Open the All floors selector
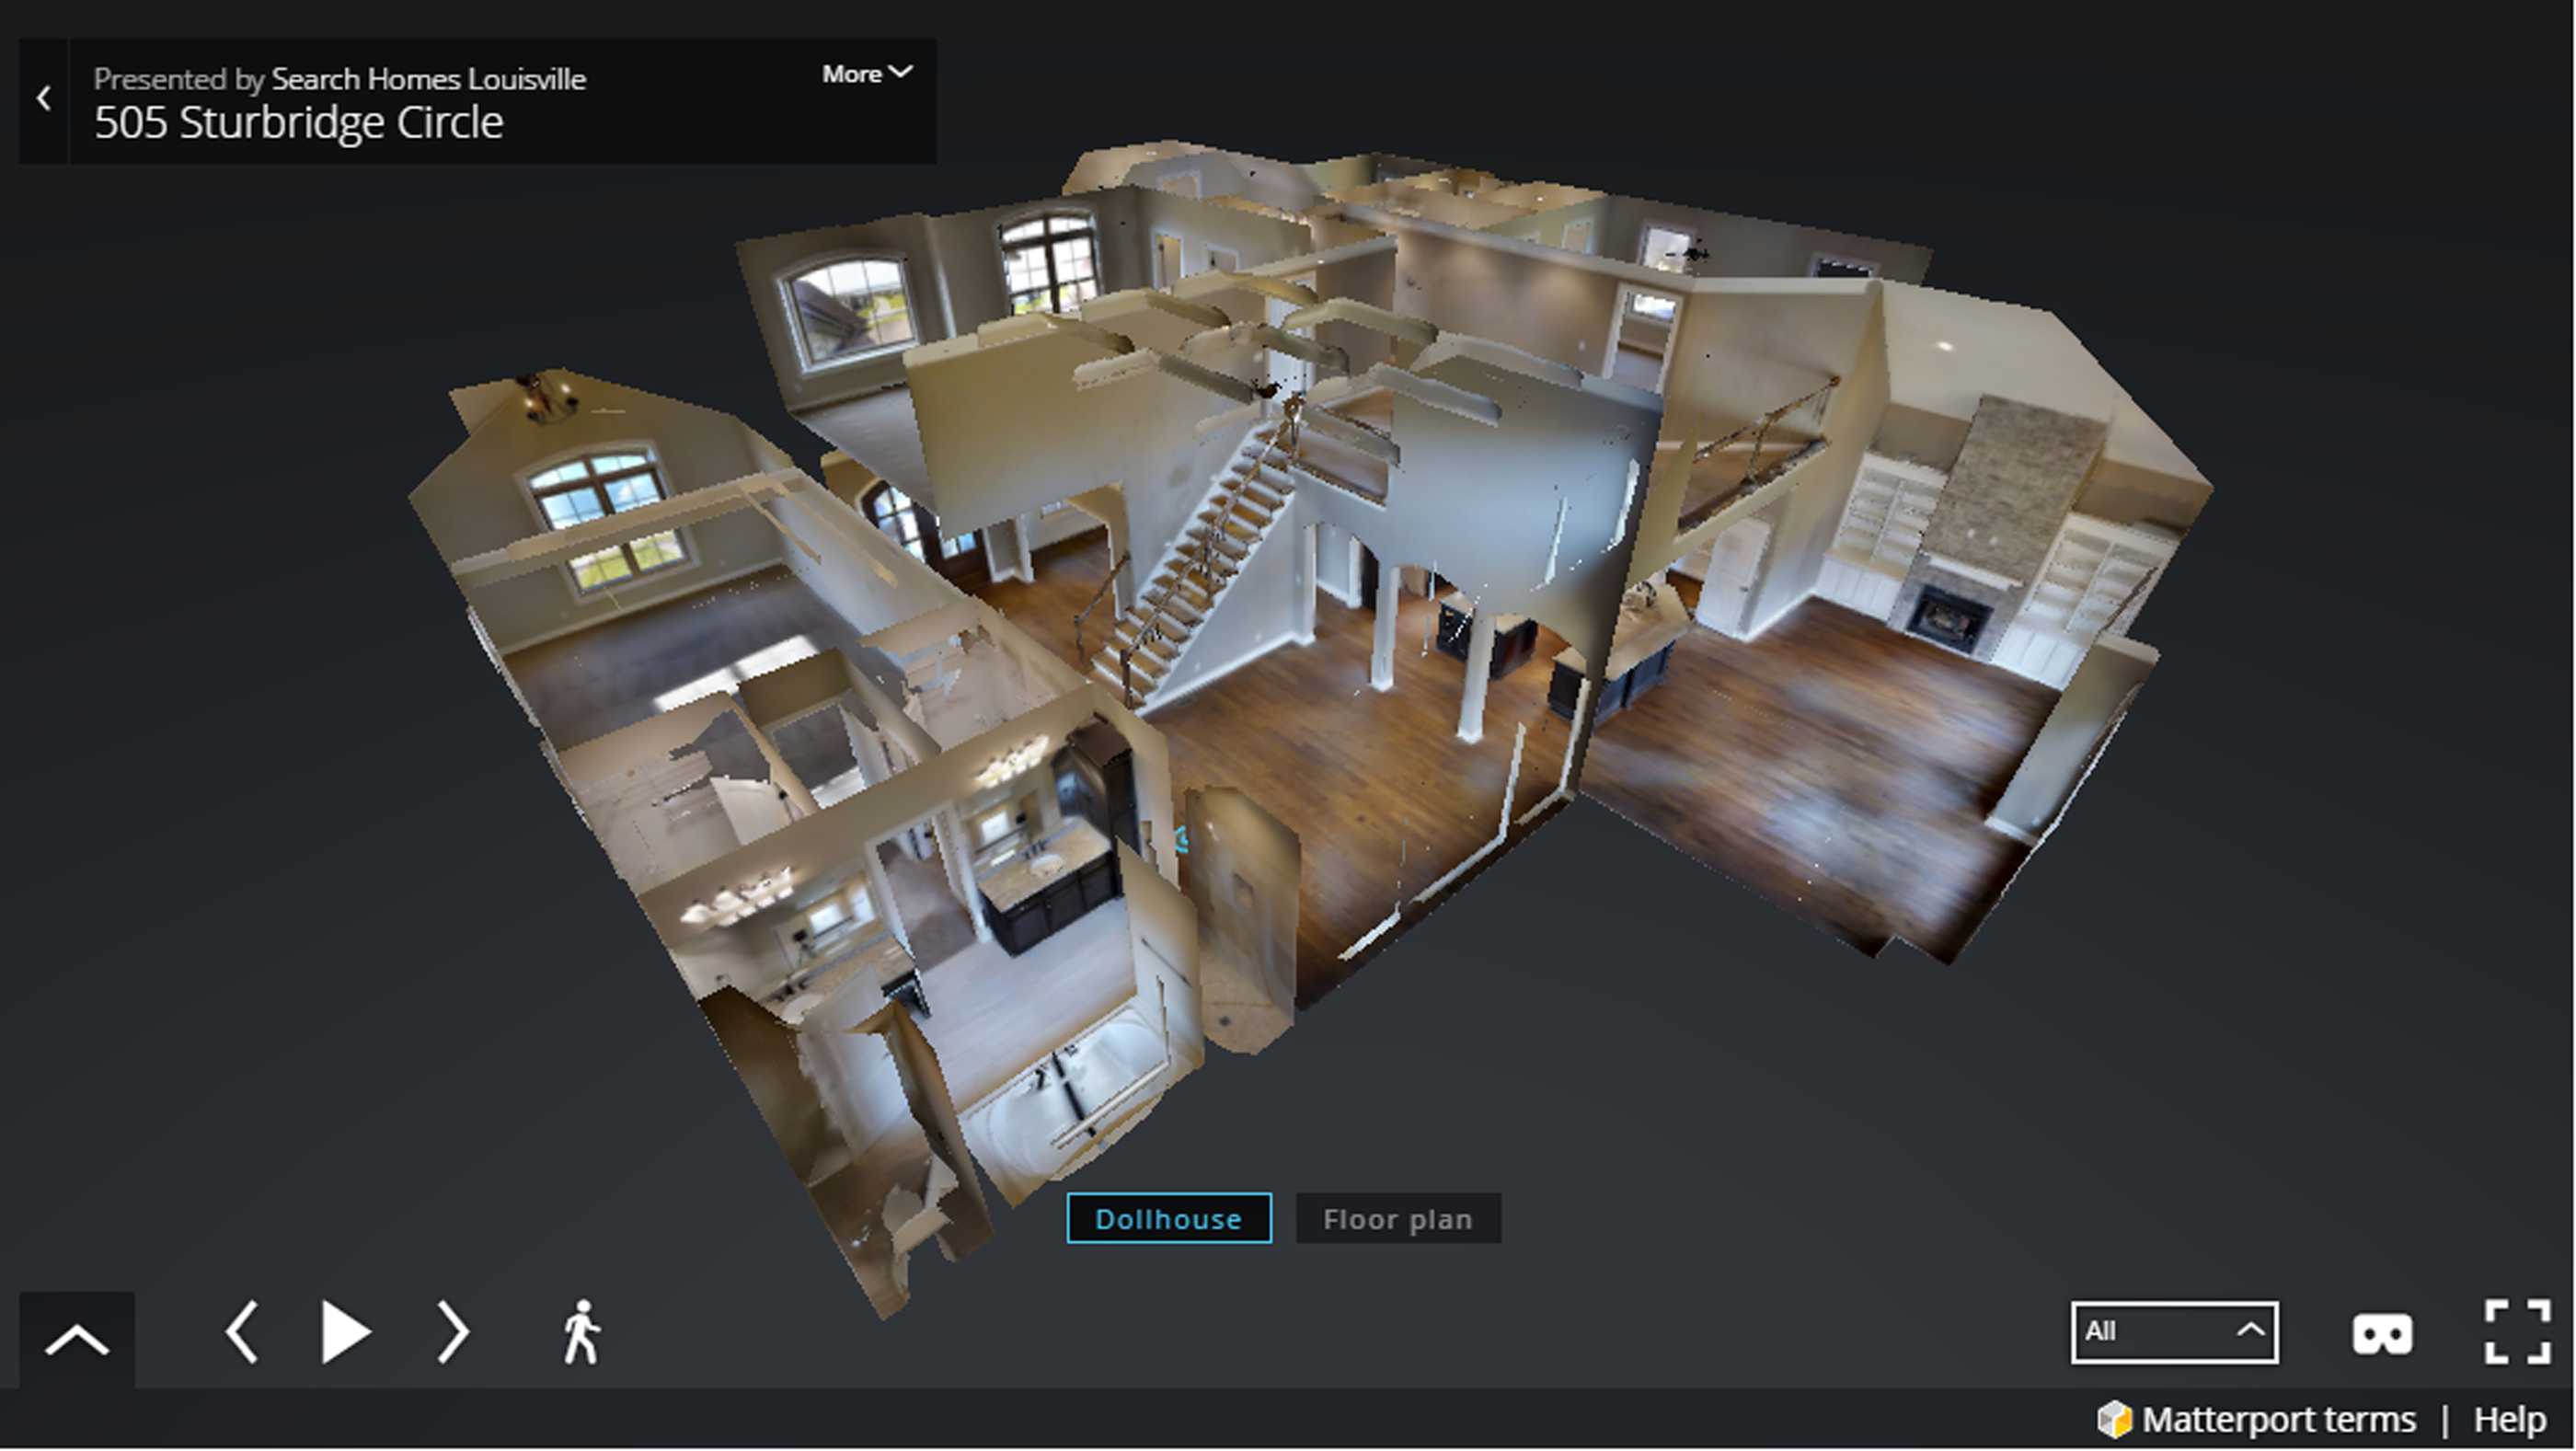 coord(2175,1333)
